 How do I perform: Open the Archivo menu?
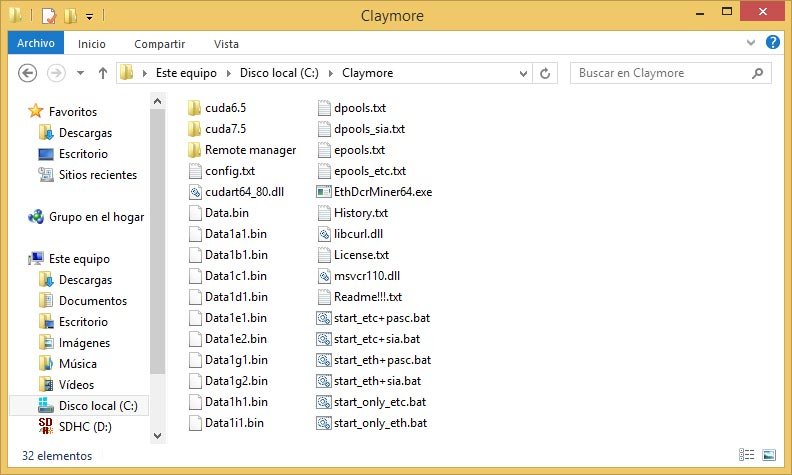[36, 43]
